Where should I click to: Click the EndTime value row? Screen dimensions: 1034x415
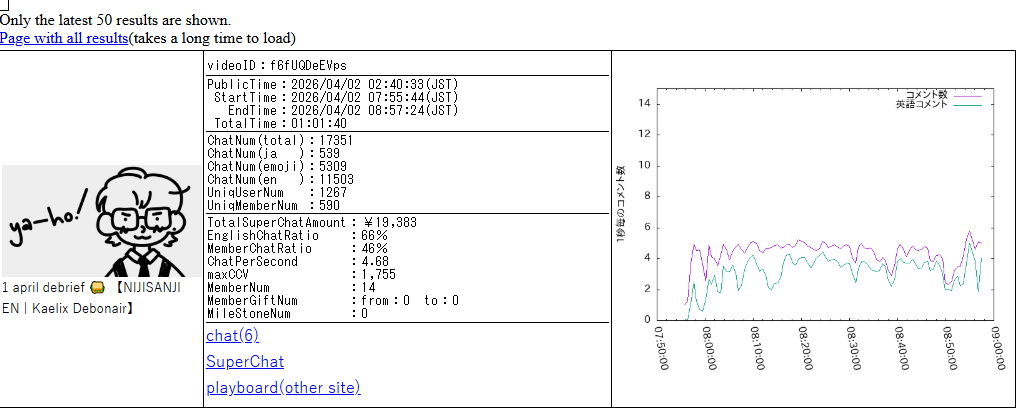(342, 110)
